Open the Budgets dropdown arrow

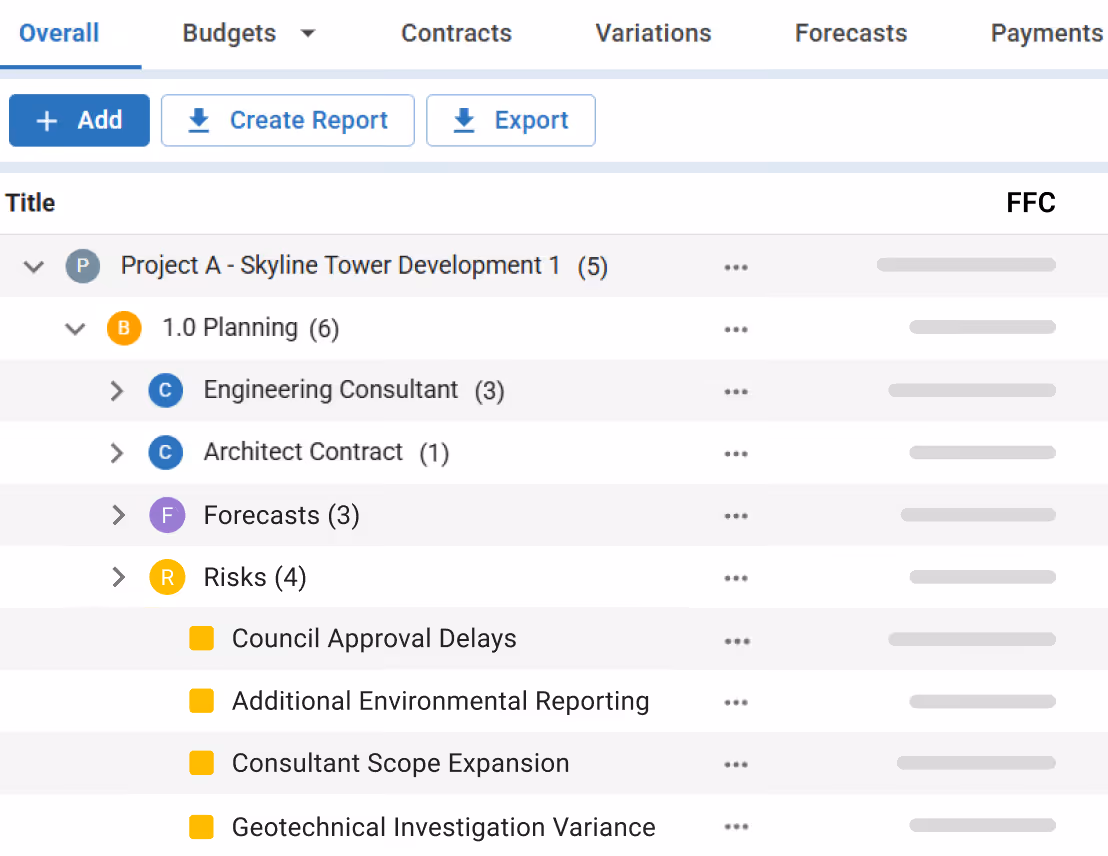click(307, 33)
